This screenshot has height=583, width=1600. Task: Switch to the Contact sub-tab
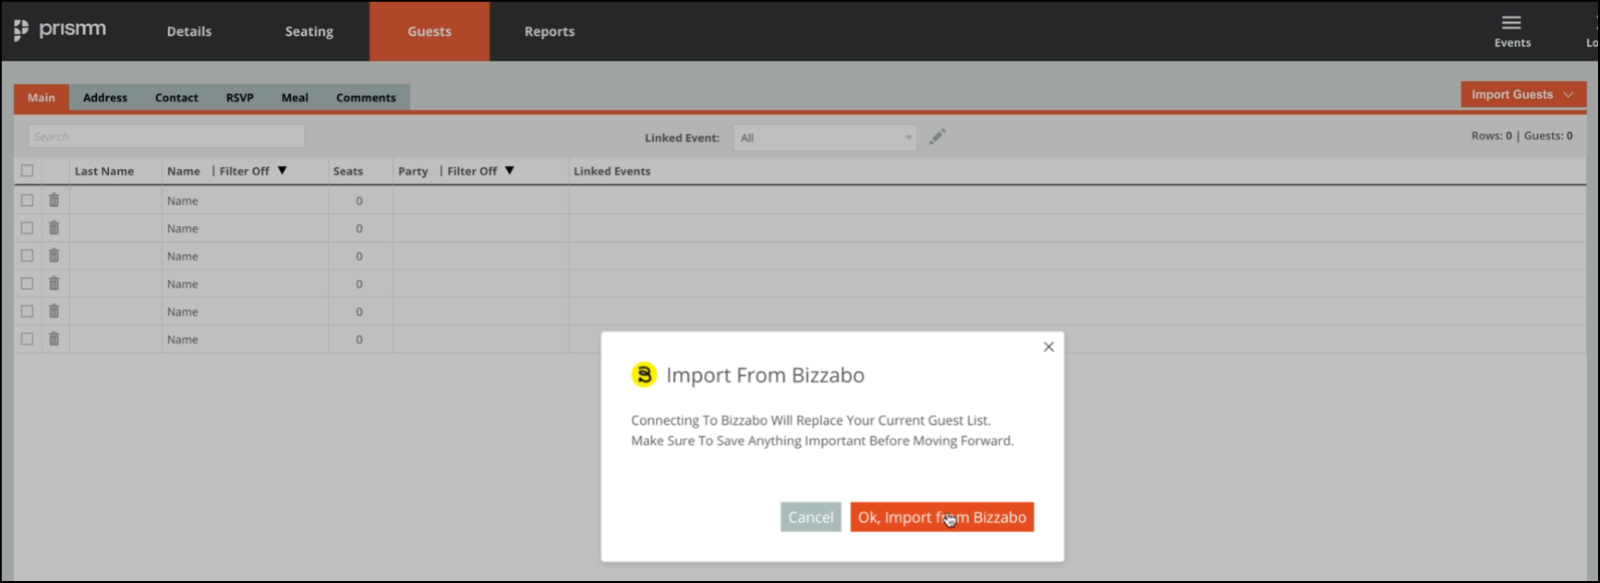tap(176, 97)
